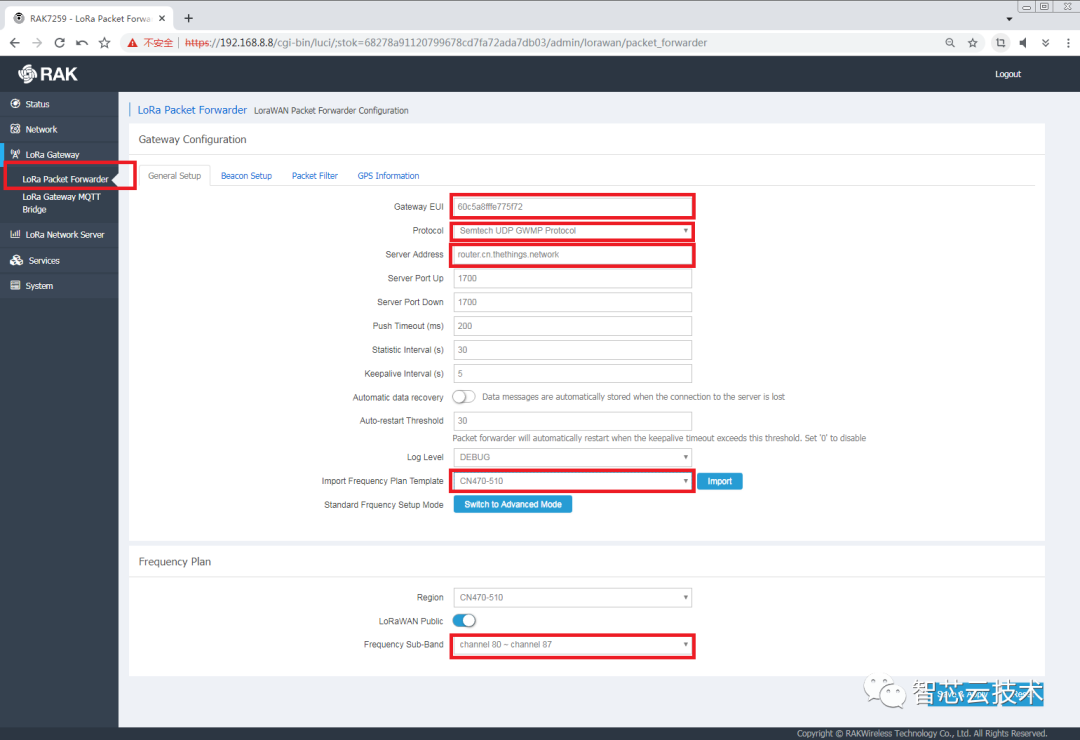The height and width of the screenshot is (740, 1080).
Task: Switch to the Beacon Setup tab
Action: pos(246,176)
